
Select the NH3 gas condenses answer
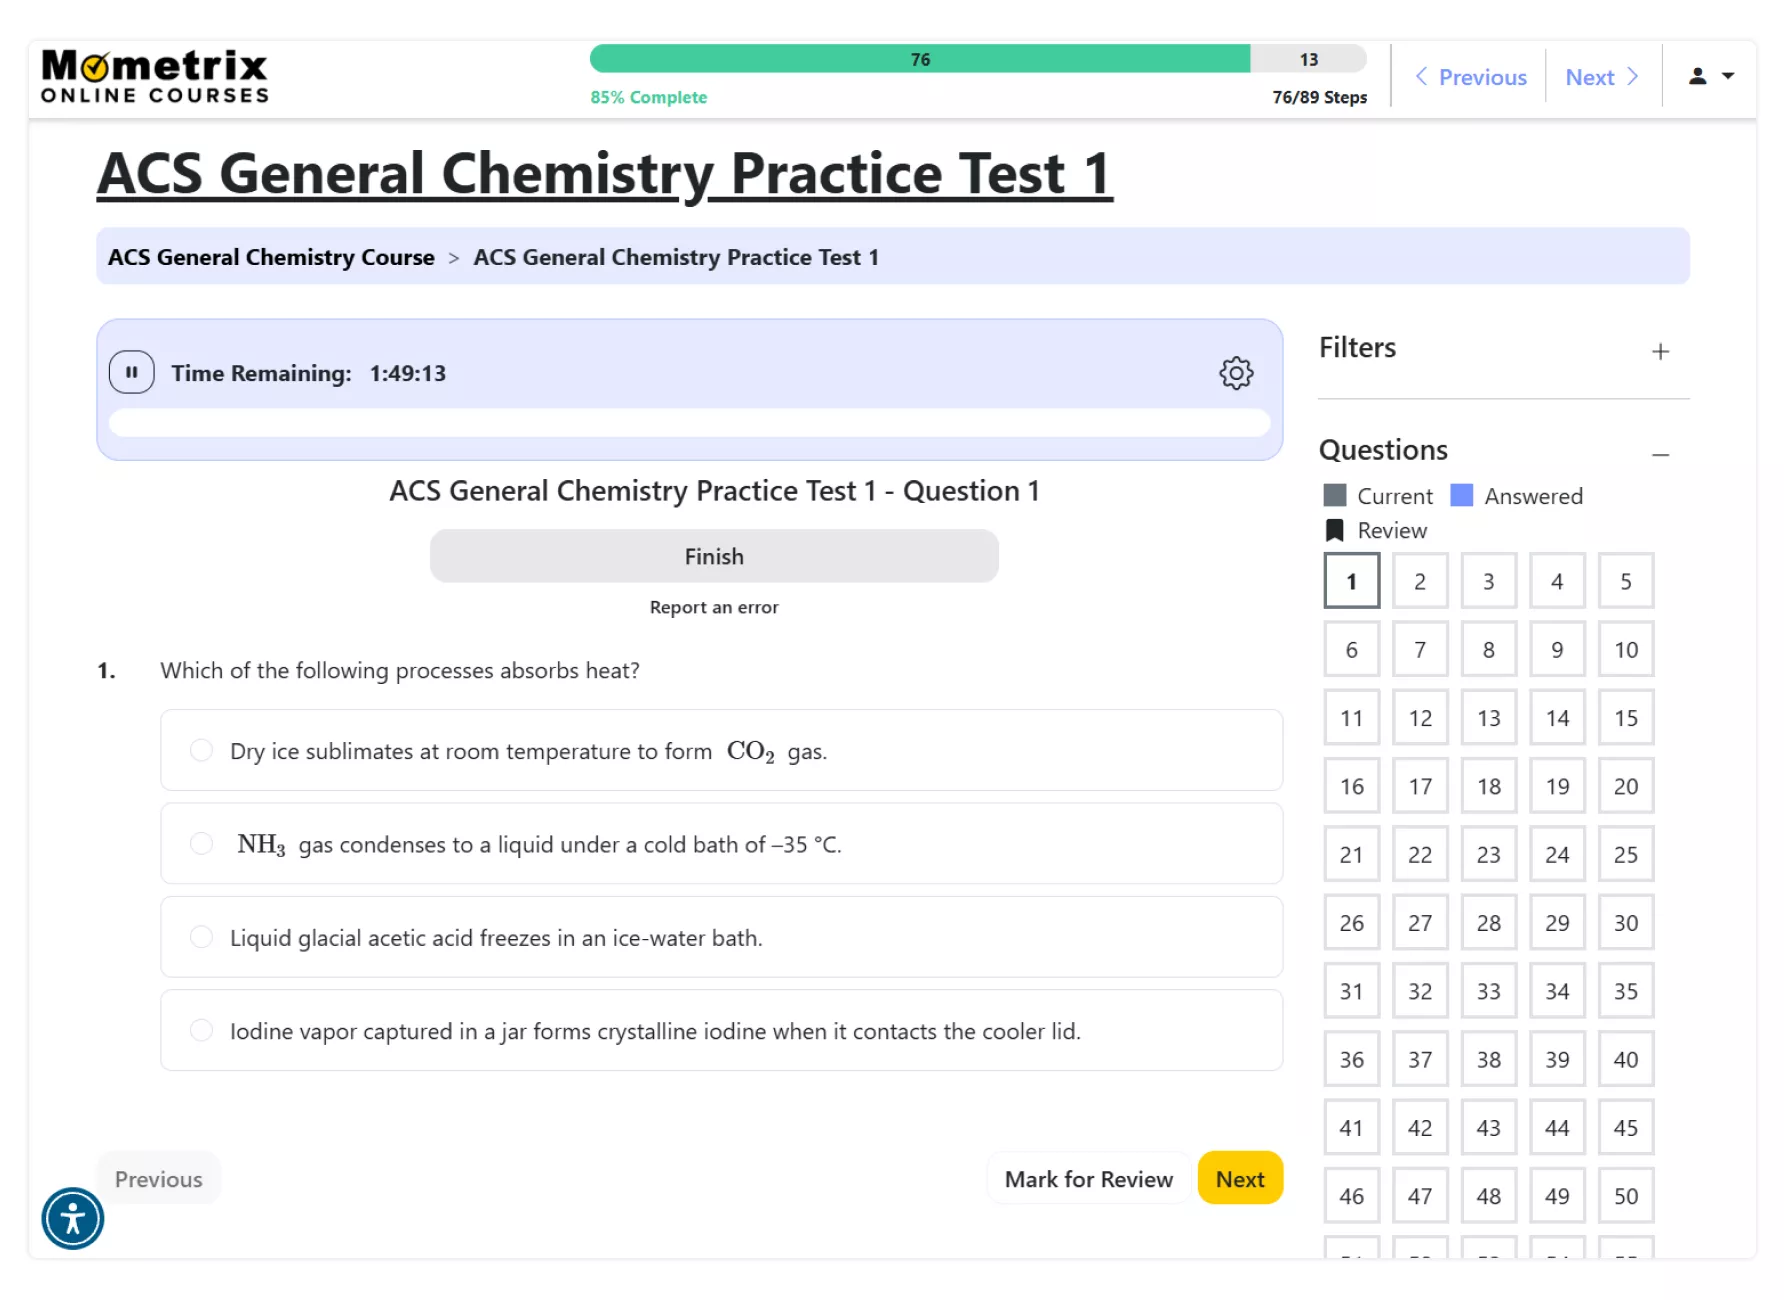202,844
